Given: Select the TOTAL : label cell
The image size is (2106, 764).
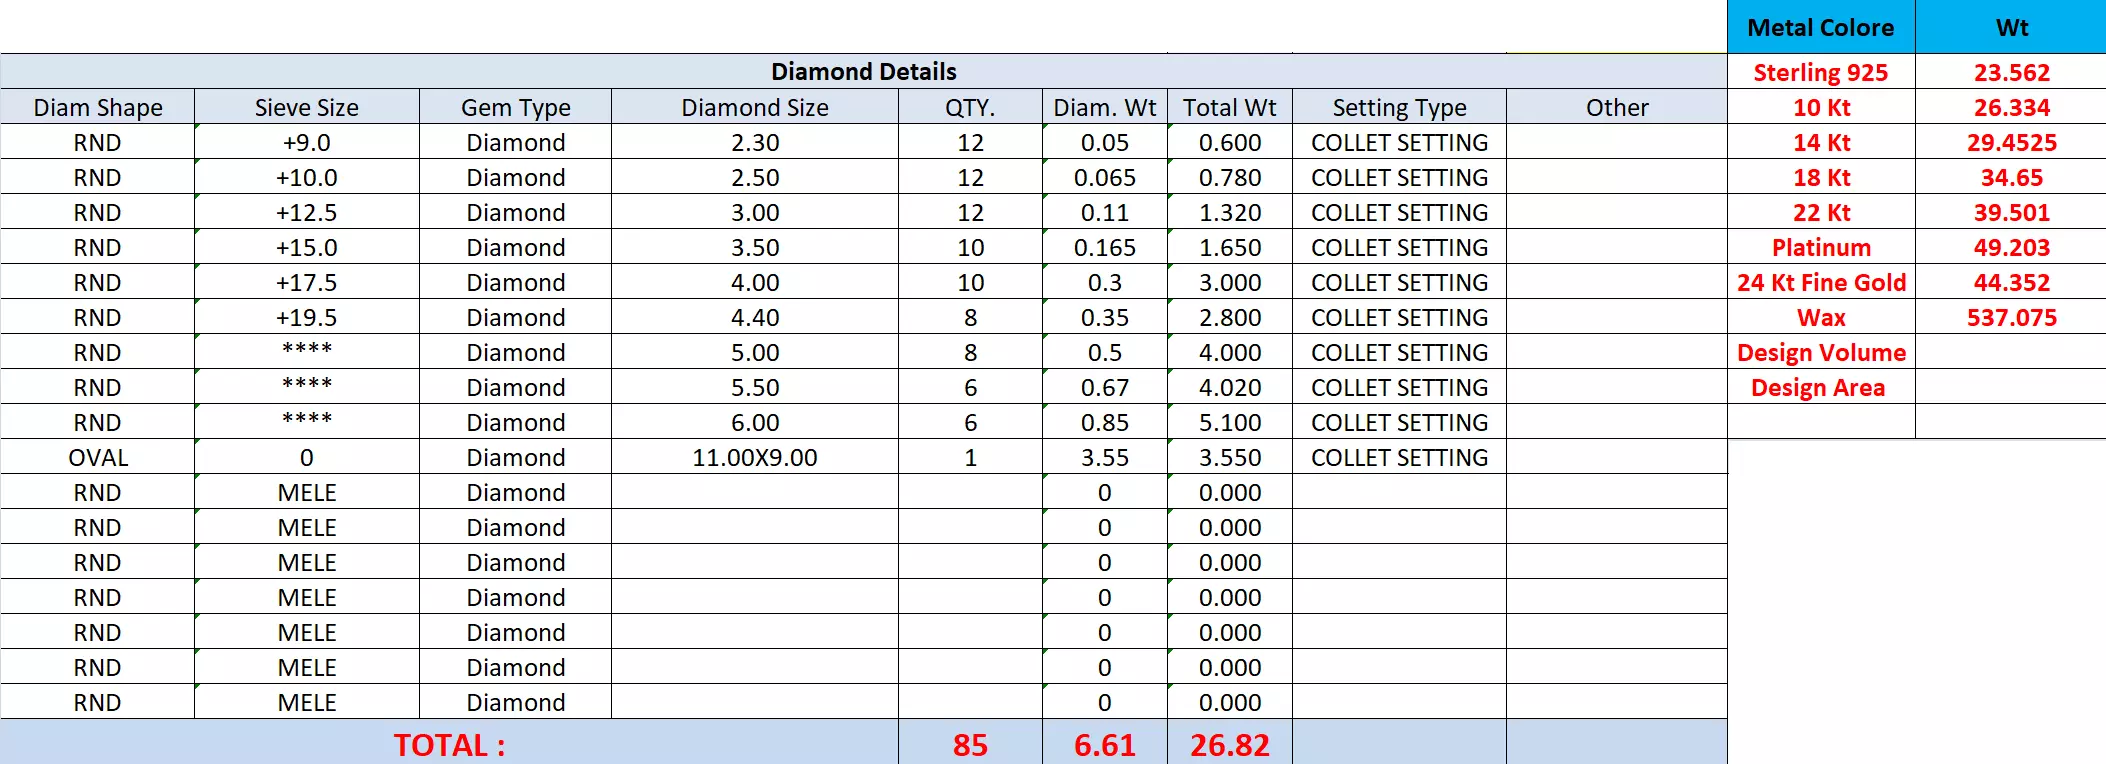Looking at the screenshot, I should point(449,744).
